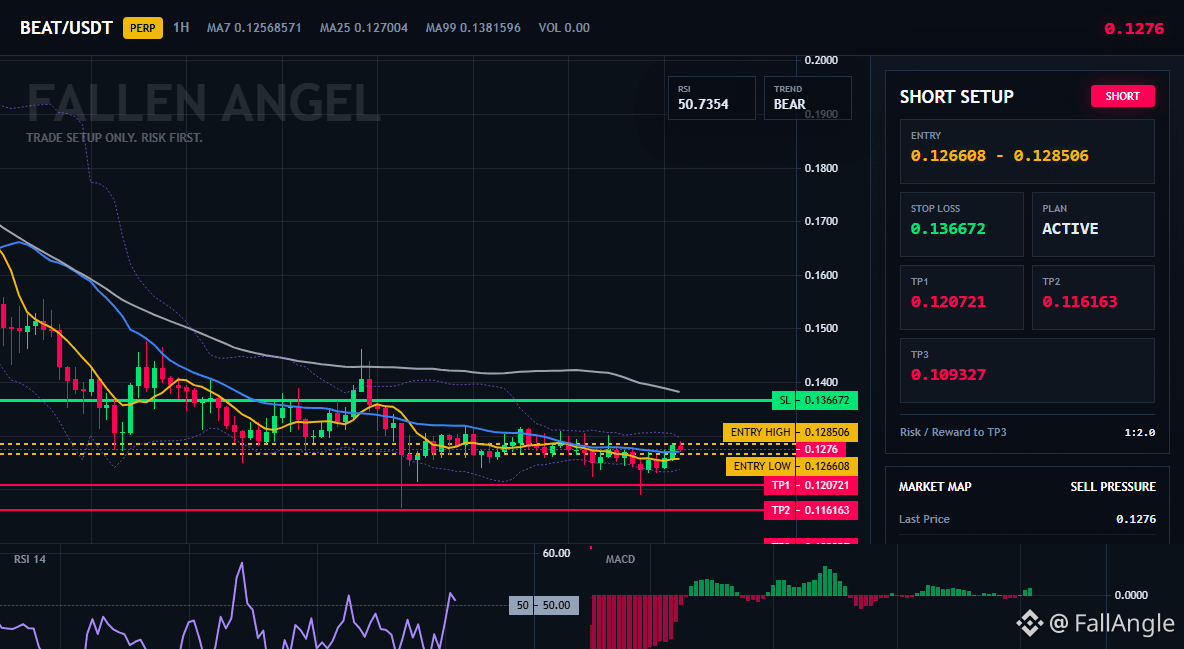The image size is (1184, 649).
Task: Click the VOL 0.00 label
Action: click(564, 28)
